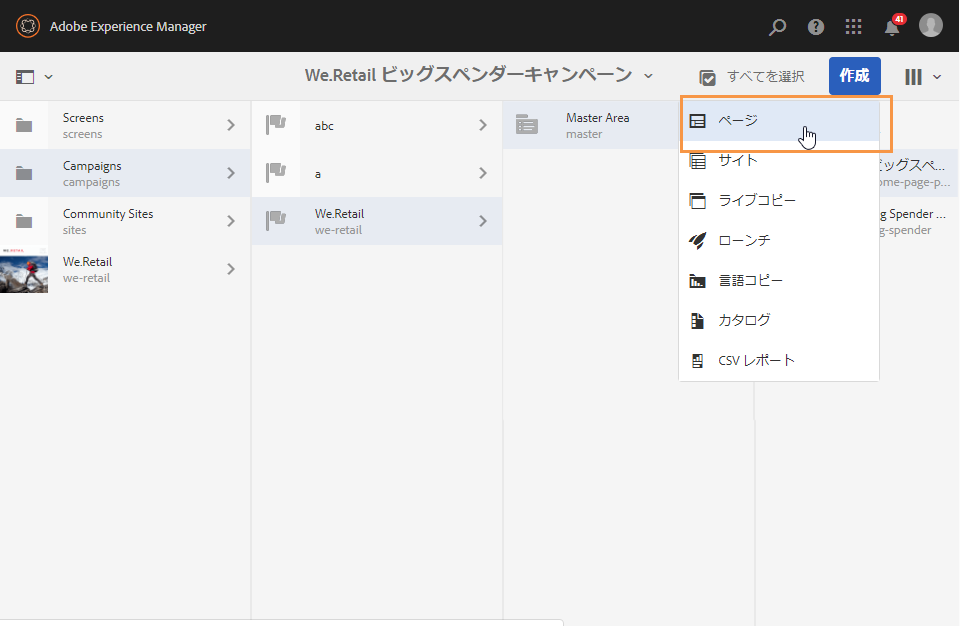
Task: Expand the Campaigns row chevron
Action: tap(231, 173)
